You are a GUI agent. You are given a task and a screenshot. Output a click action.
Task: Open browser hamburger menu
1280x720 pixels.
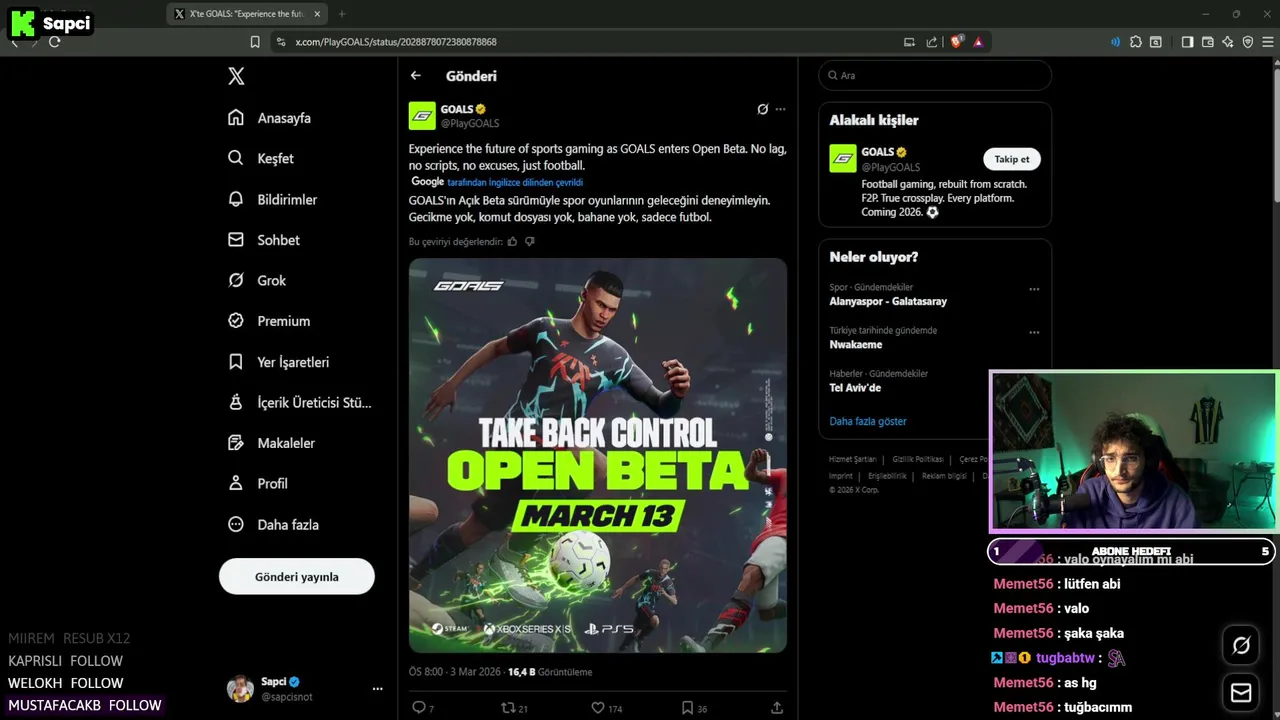click(1268, 42)
